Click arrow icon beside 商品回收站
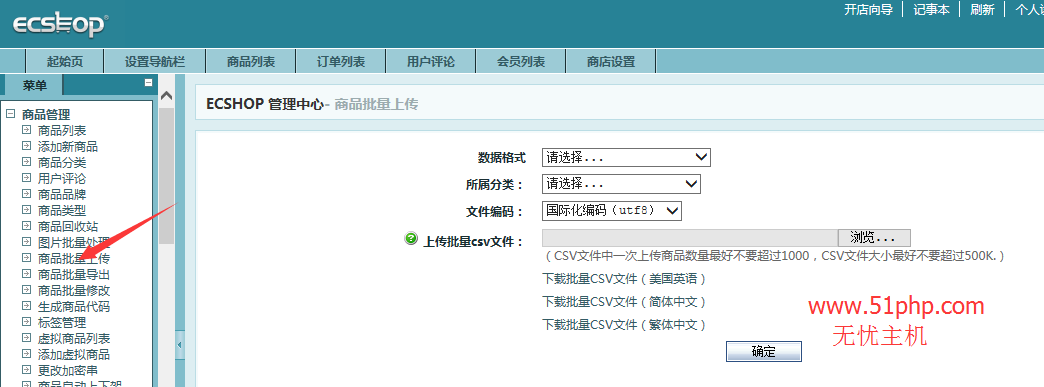Viewport: 1044px width, 387px height. (x=26, y=226)
